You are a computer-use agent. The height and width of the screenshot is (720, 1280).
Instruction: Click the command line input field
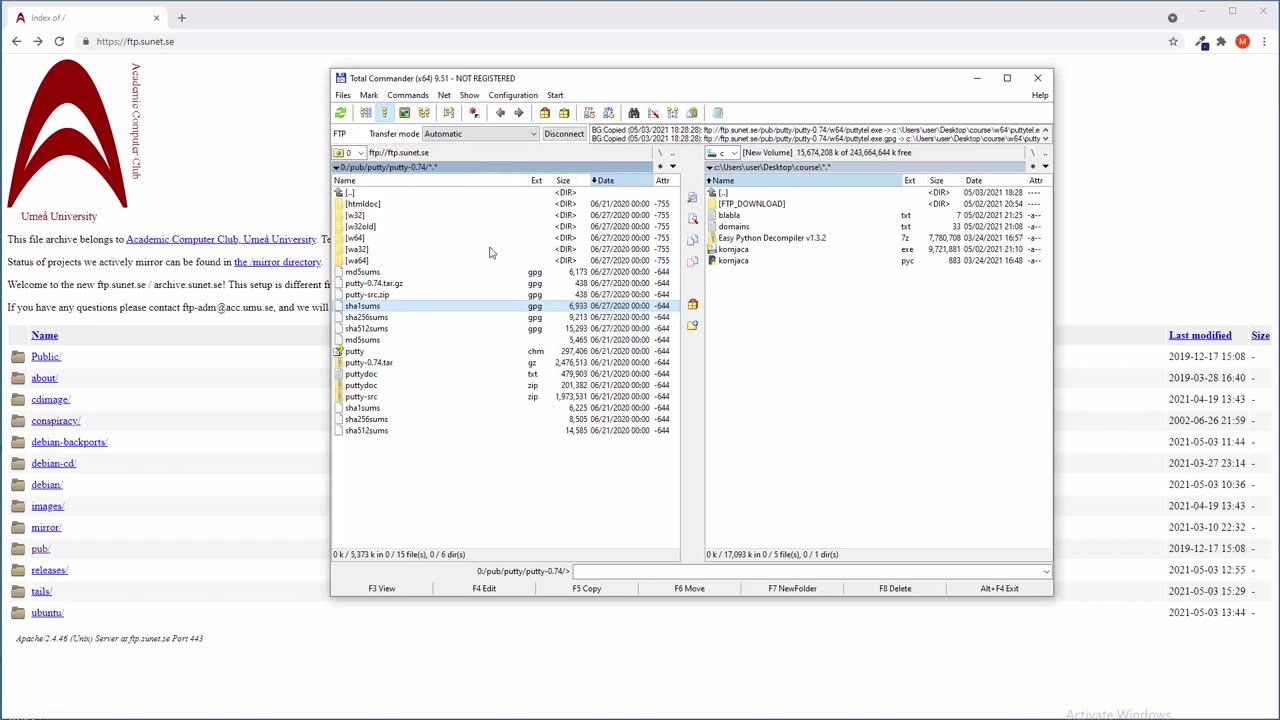(x=811, y=572)
